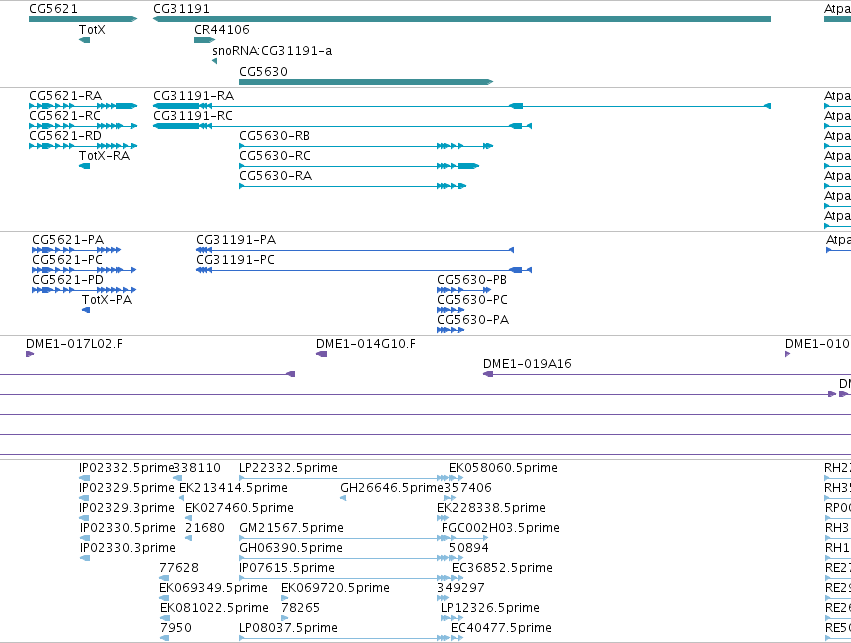Click the CR44106 gene label
The width and height of the screenshot is (851, 643).
pyautogui.click(x=222, y=30)
